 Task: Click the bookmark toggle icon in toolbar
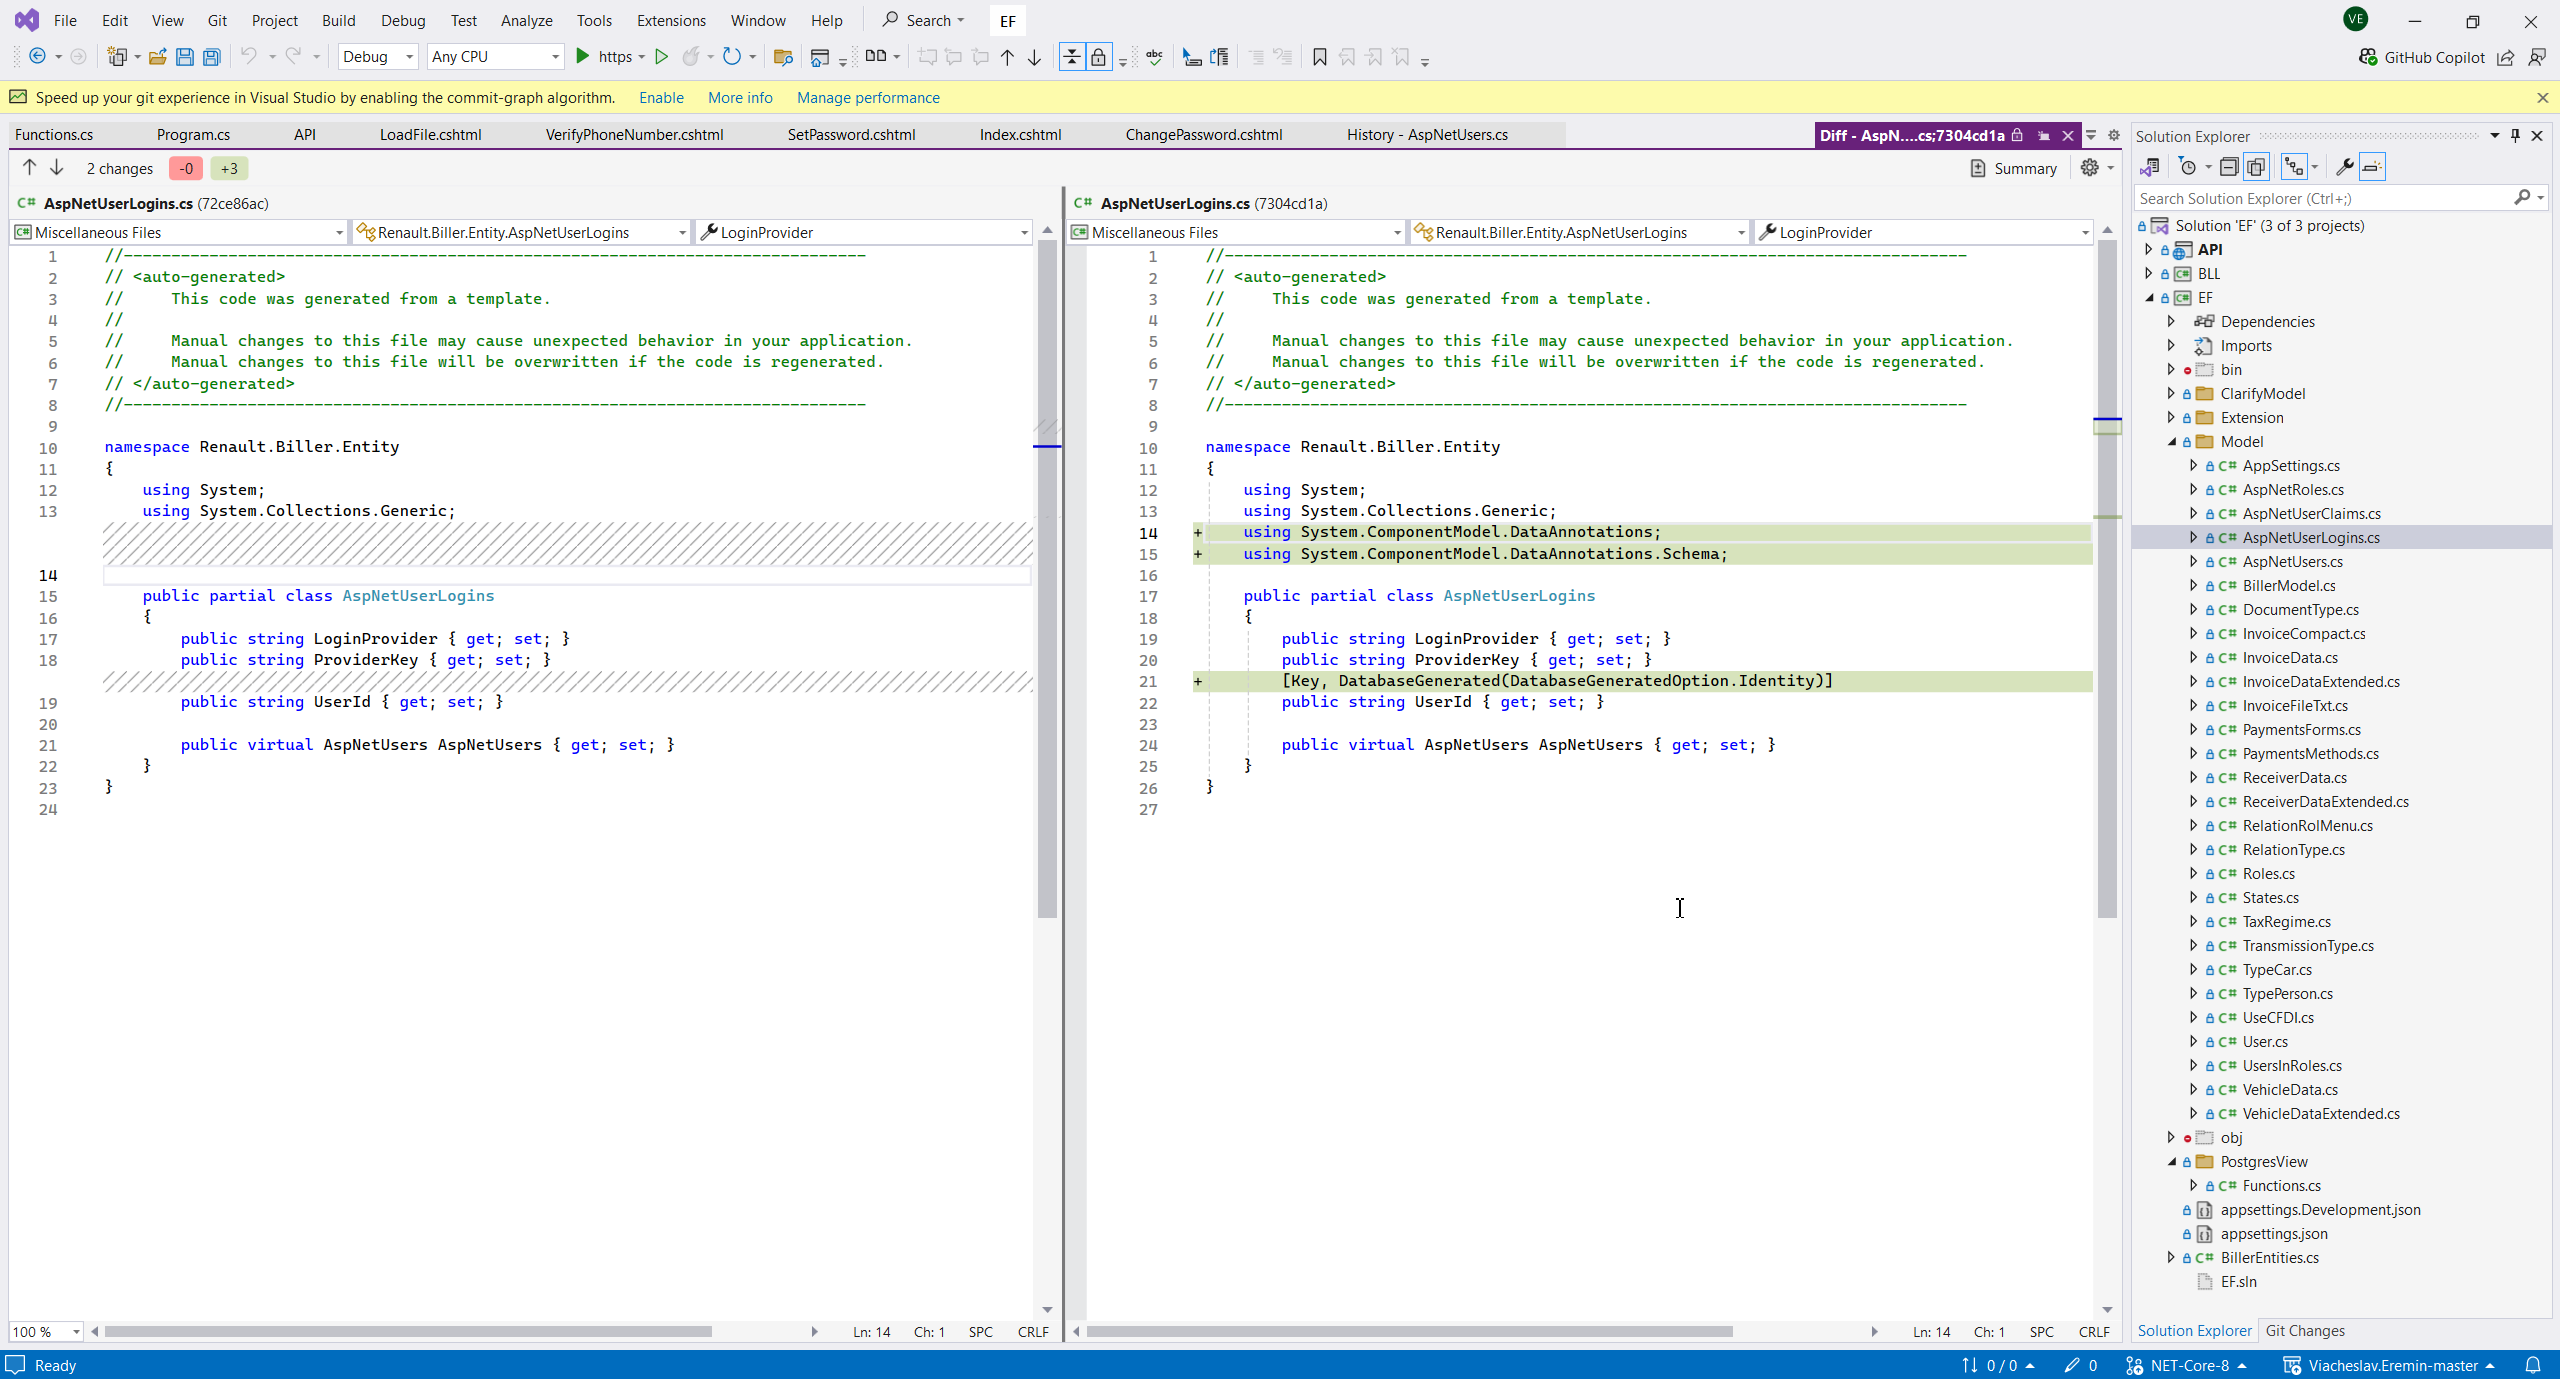(x=1319, y=57)
